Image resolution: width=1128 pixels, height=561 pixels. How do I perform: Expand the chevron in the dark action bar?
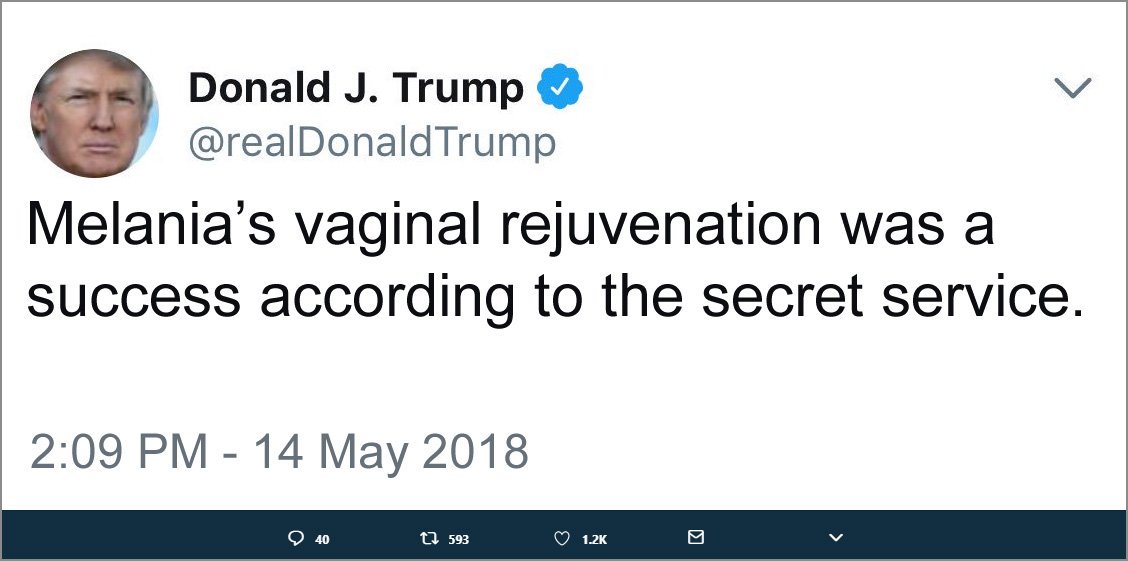(835, 538)
